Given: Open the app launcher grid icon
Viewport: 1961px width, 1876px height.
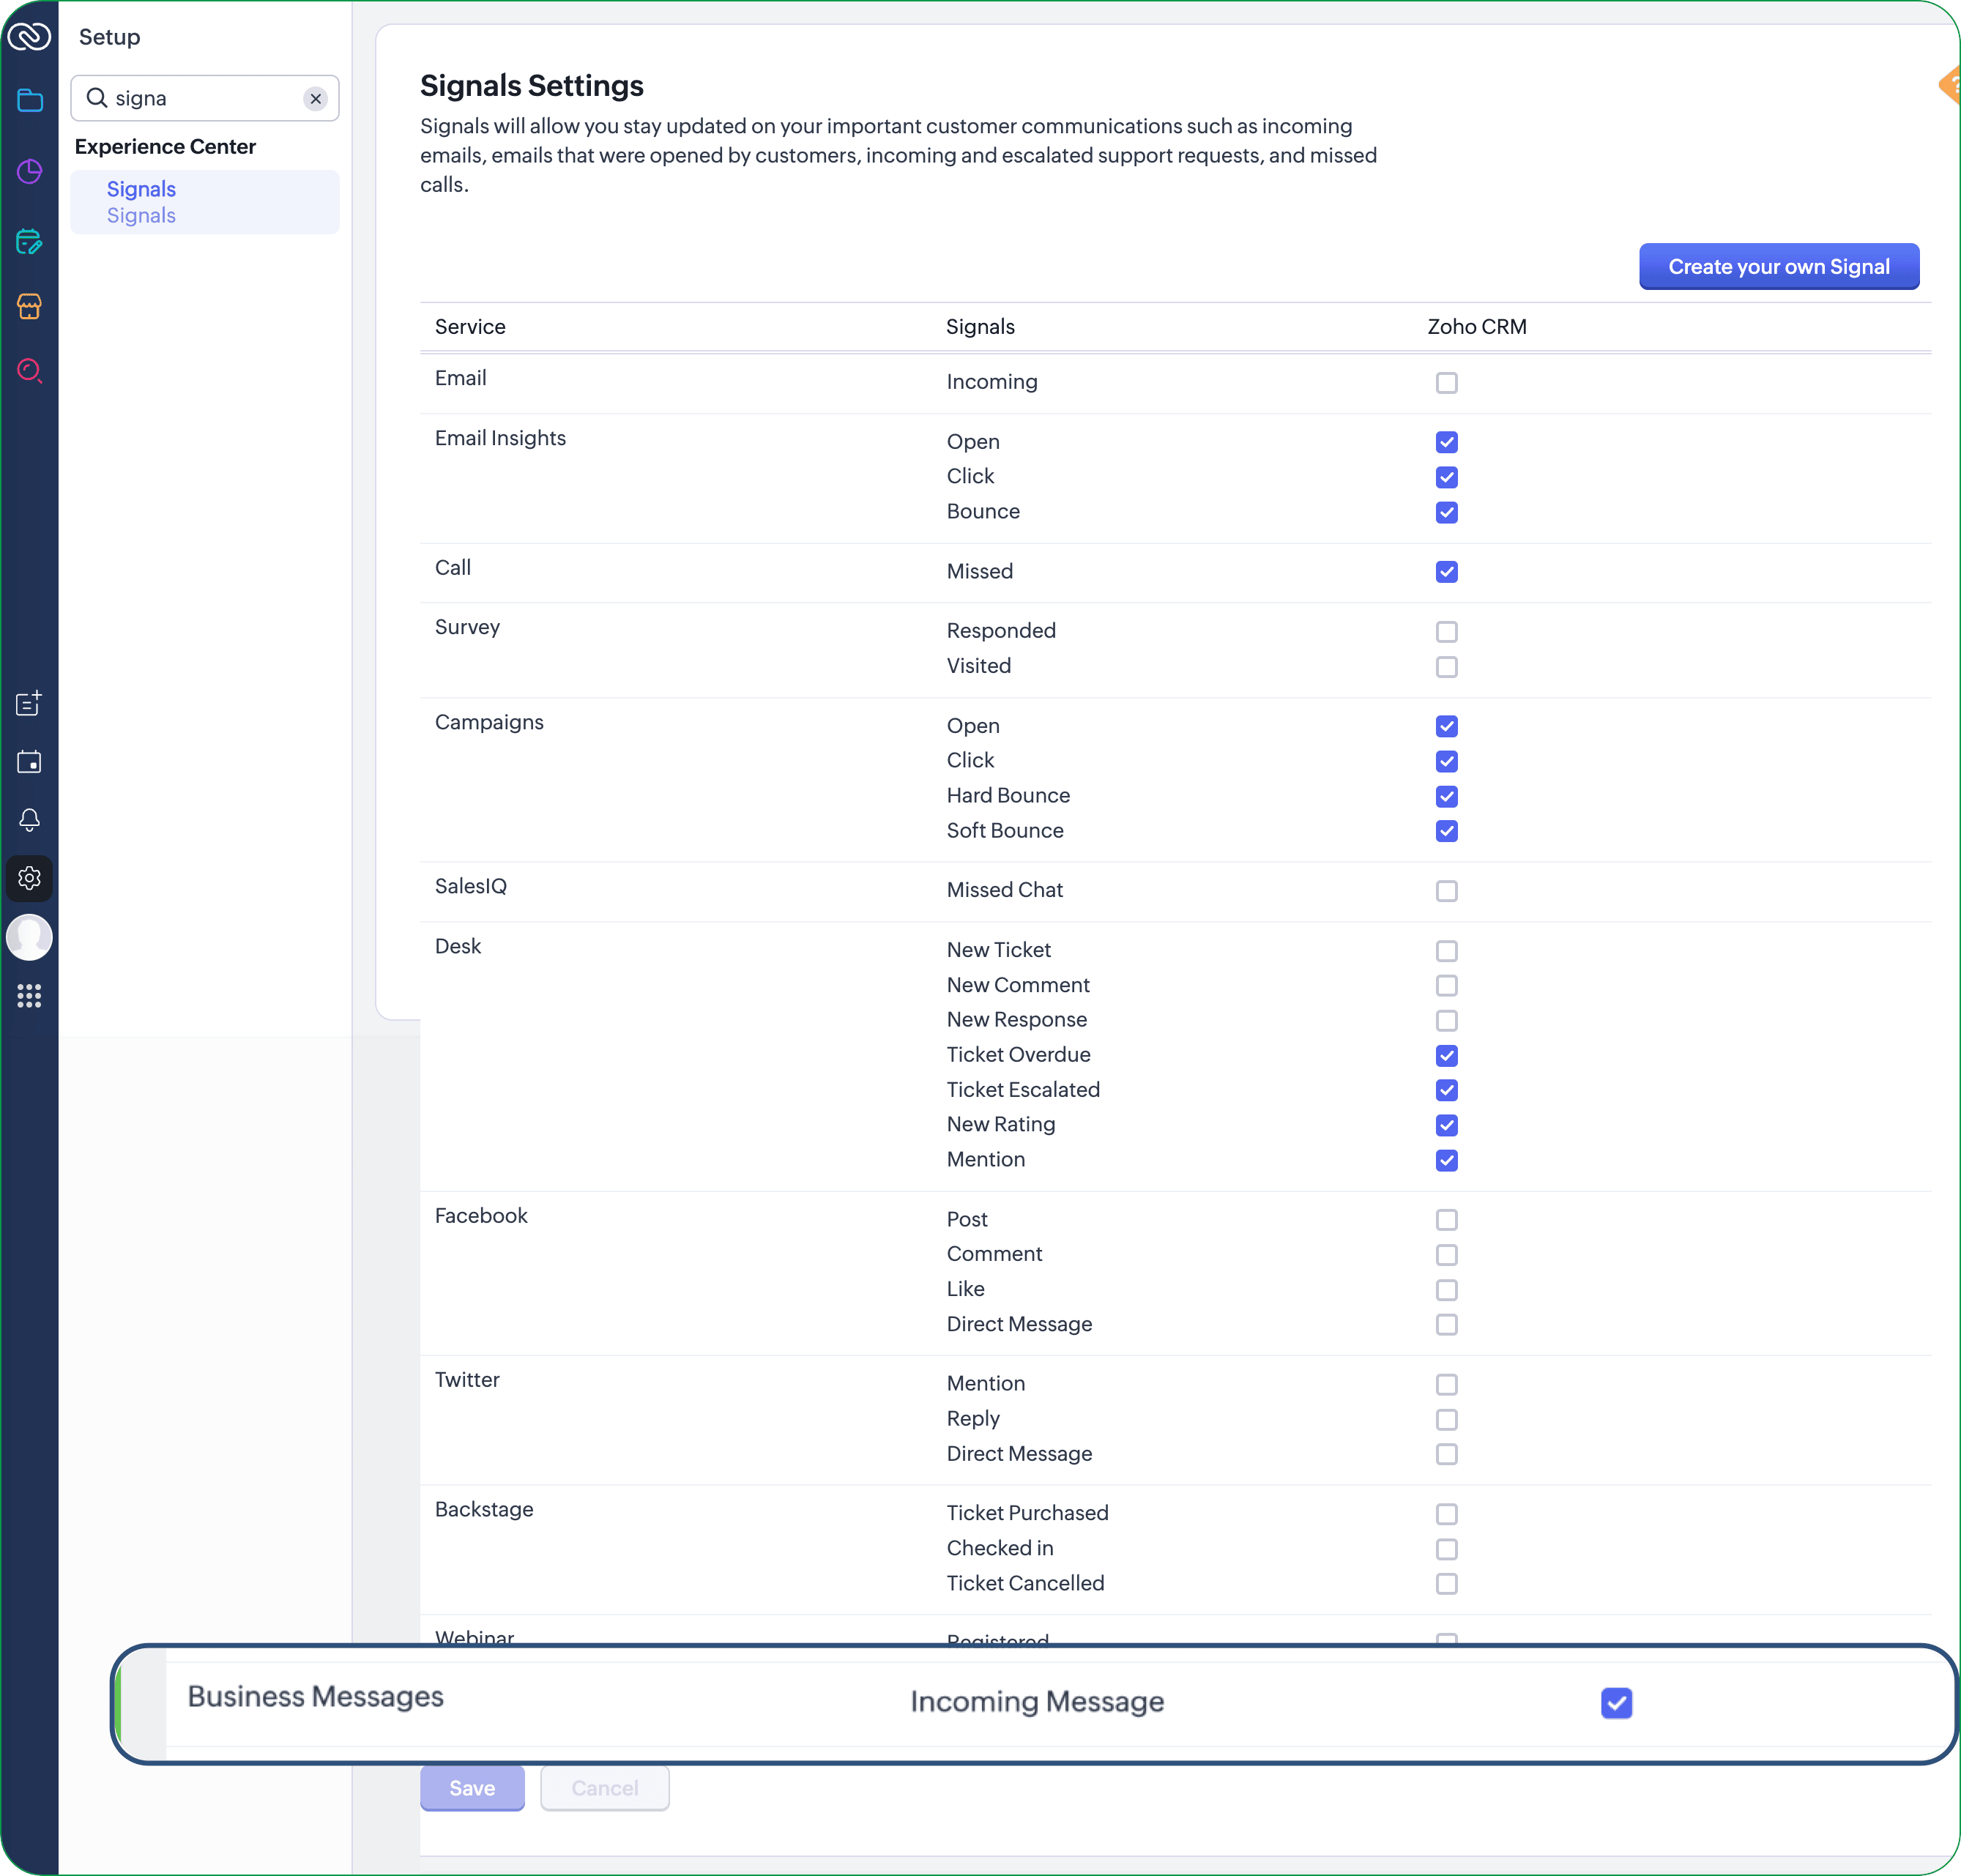Looking at the screenshot, I should pyautogui.click(x=30, y=995).
